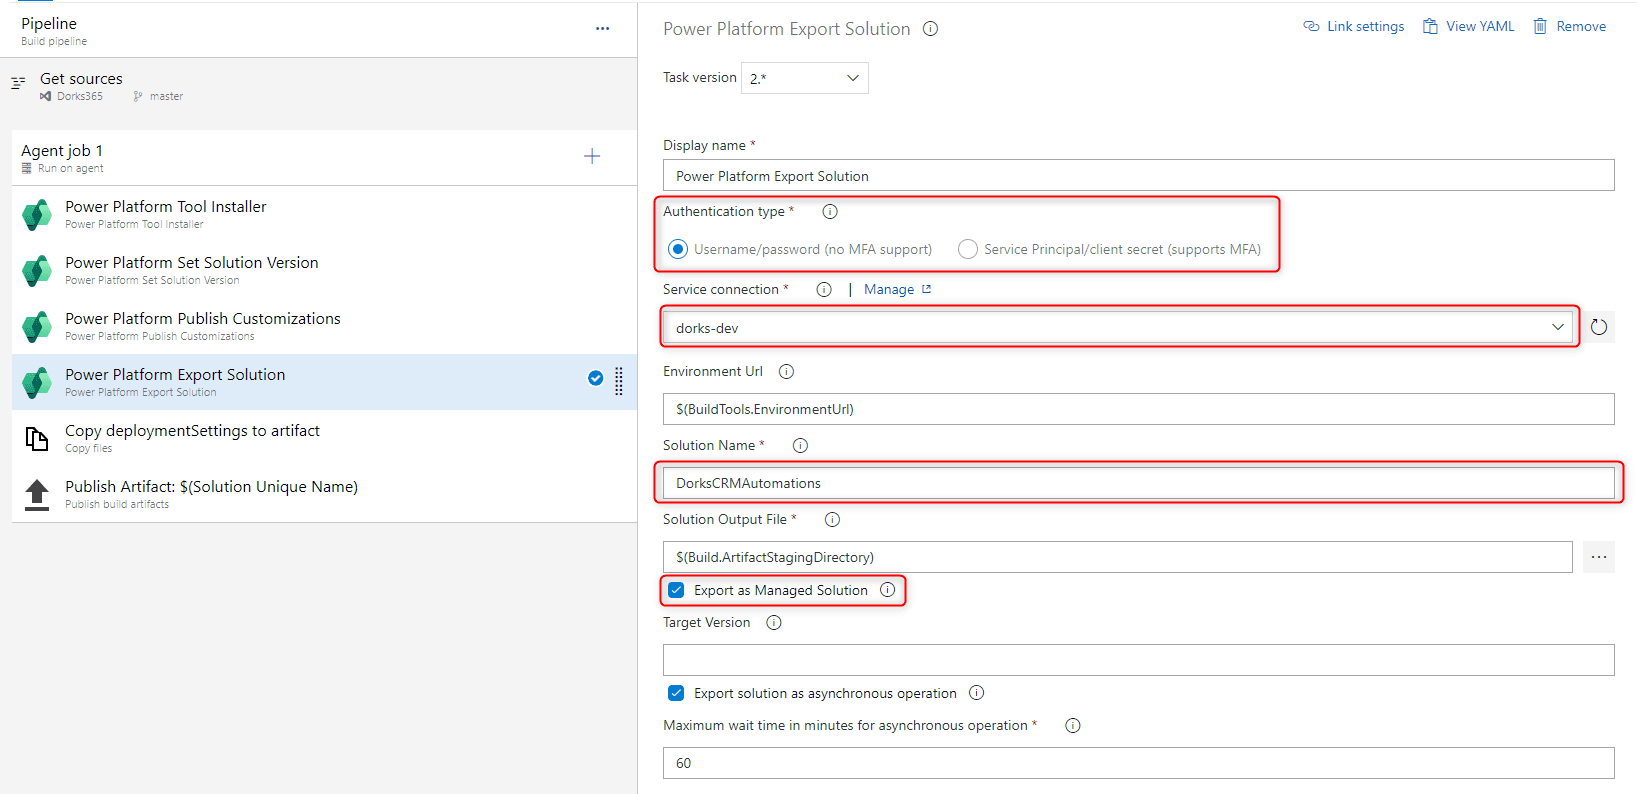
Task: Click the Solution Output File input field
Action: pyautogui.click(x=1117, y=557)
